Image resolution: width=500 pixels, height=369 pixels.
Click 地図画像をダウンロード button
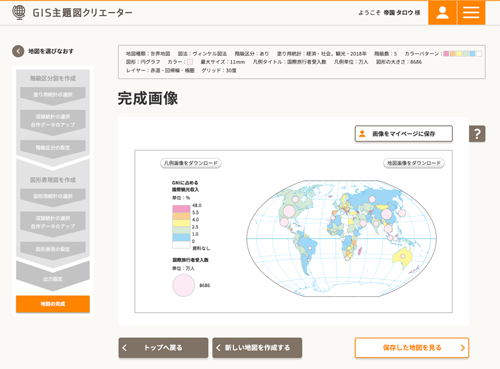[x=414, y=163]
